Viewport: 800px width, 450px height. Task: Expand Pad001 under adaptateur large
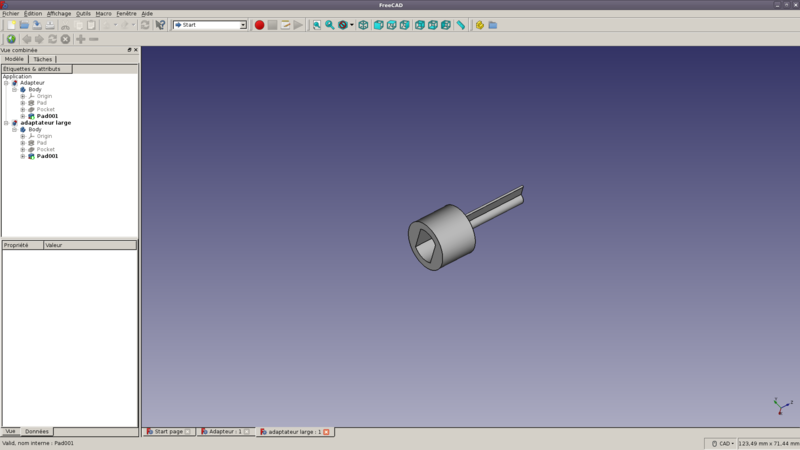coord(23,156)
